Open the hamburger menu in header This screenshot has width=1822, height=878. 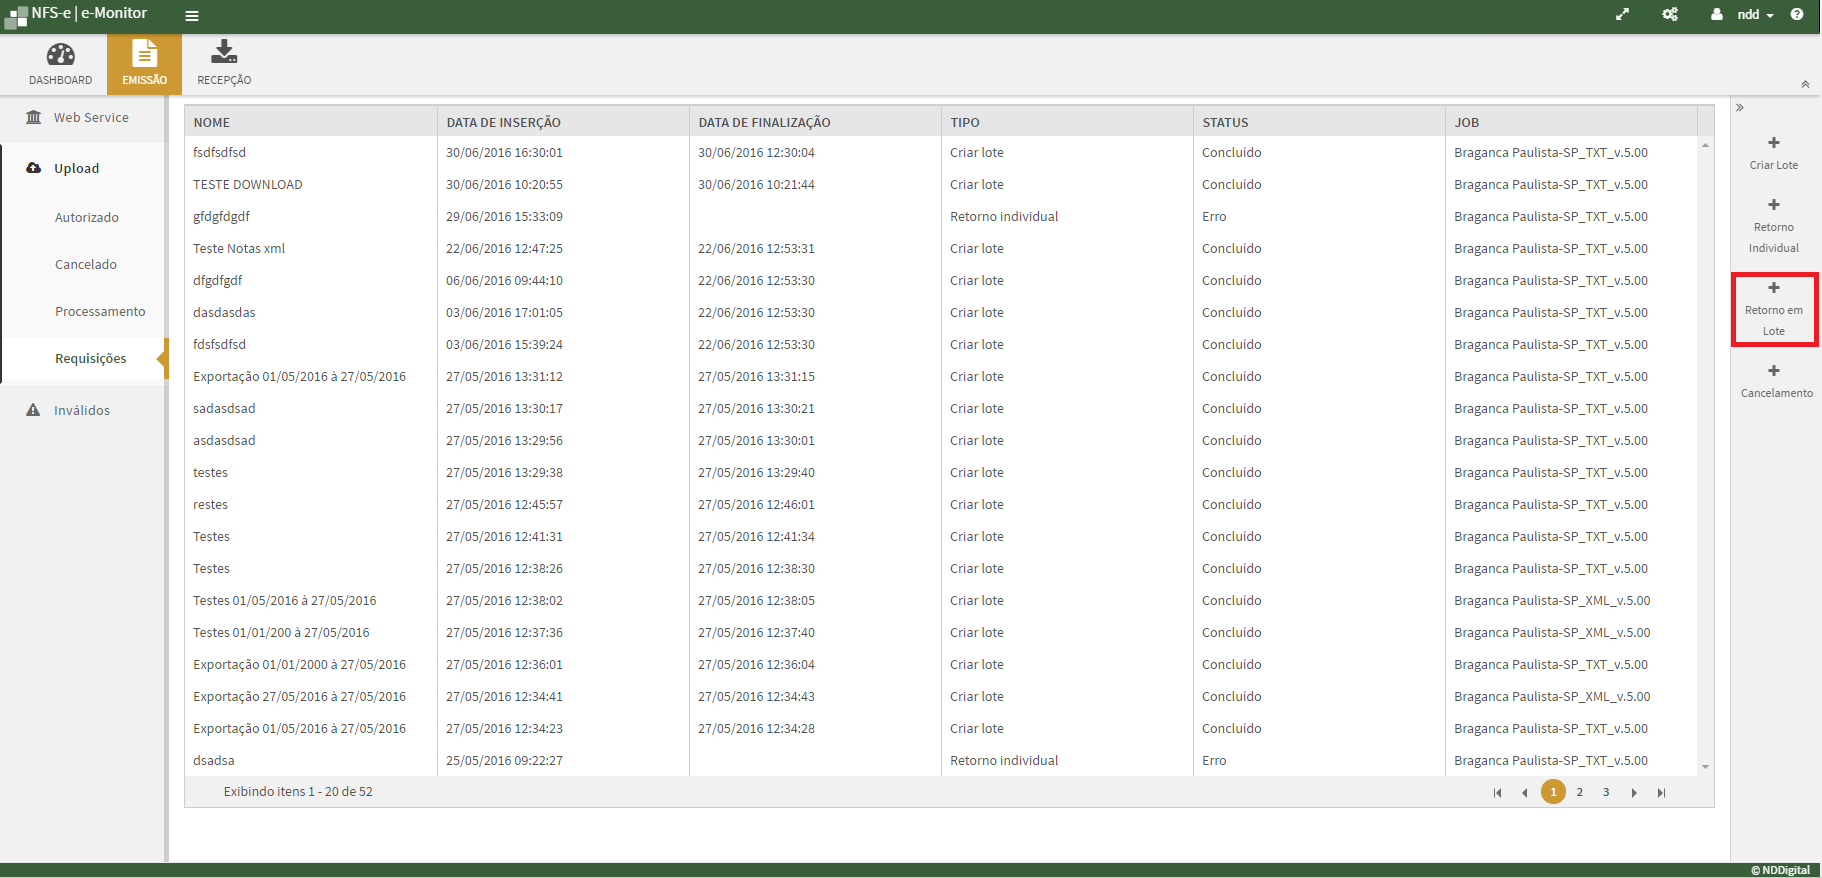192,16
